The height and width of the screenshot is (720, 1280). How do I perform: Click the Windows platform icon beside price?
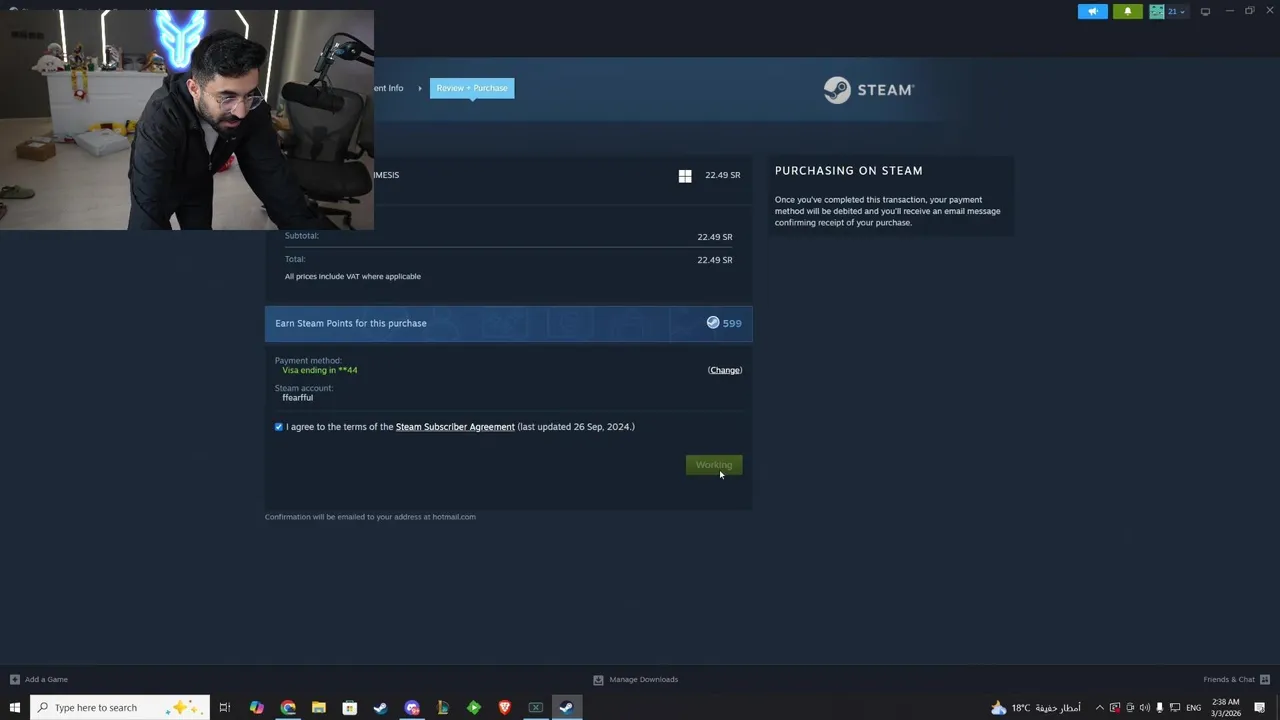click(x=685, y=176)
